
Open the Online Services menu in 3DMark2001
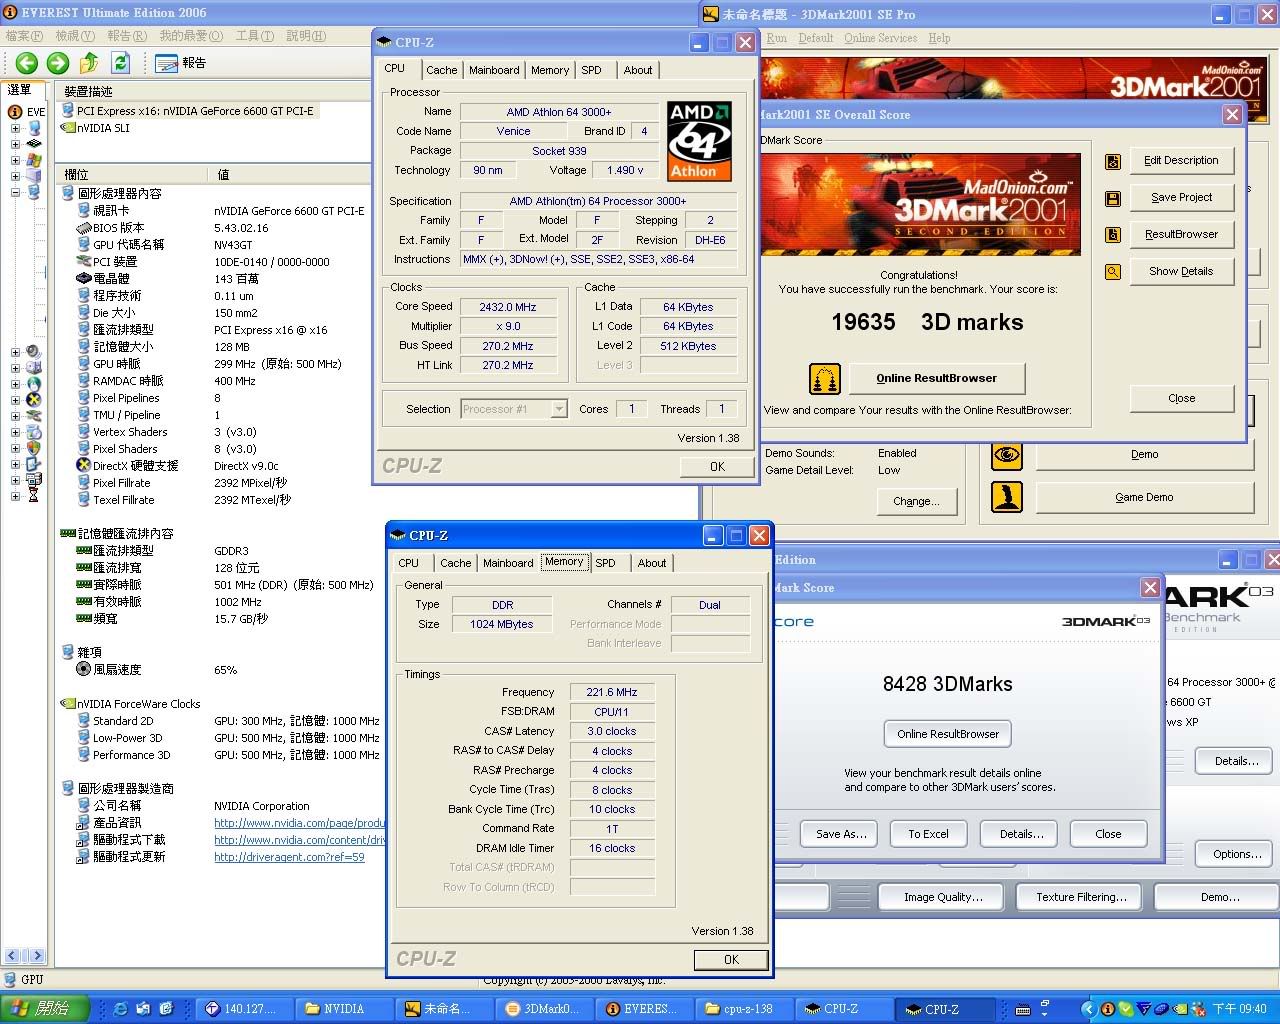(880, 38)
